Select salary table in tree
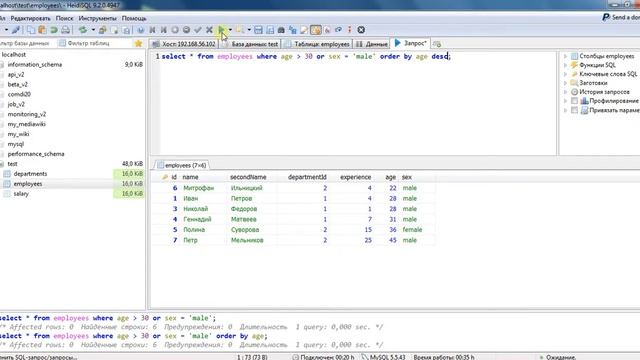640x360 pixels. [x=21, y=194]
